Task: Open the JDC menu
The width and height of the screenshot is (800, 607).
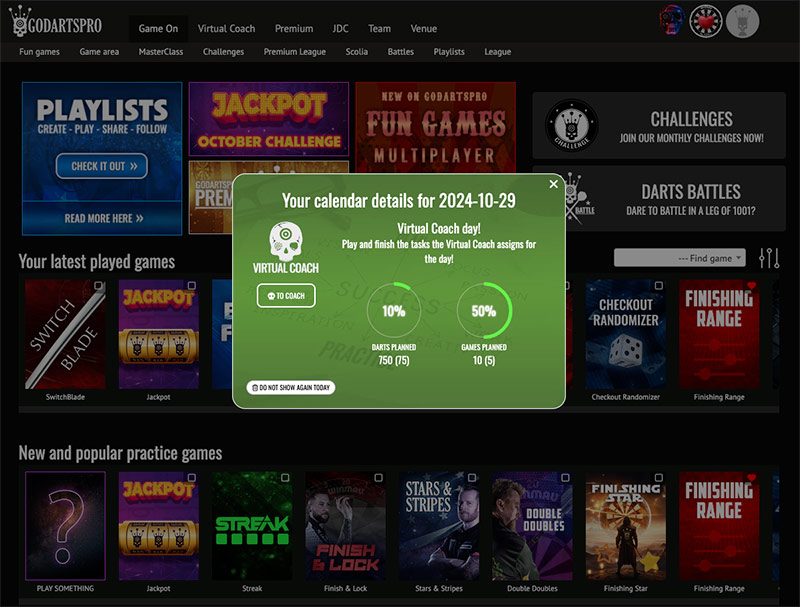Action: click(x=340, y=29)
